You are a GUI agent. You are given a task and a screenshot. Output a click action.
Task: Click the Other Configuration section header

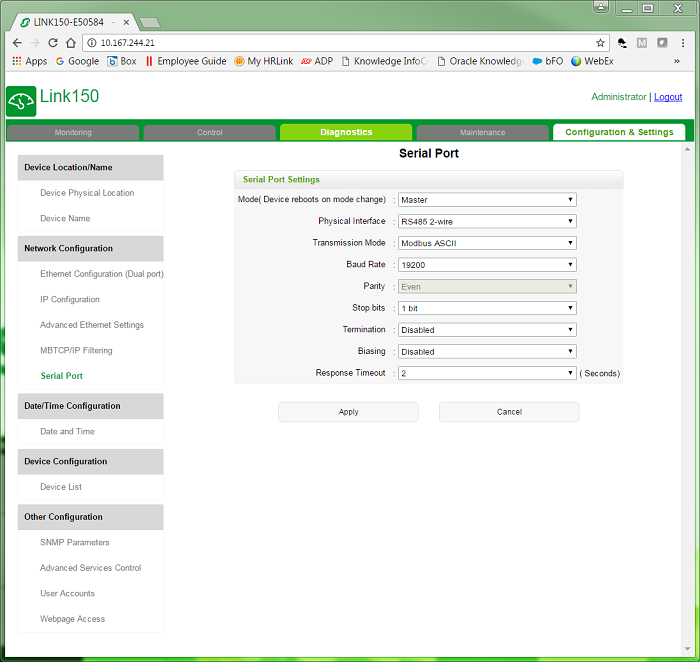(x=91, y=517)
